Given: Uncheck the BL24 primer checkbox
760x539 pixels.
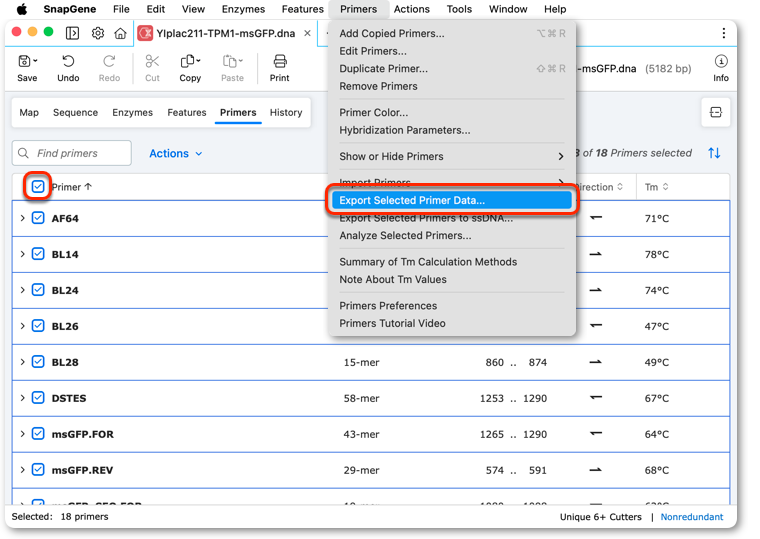Looking at the screenshot, I should tap(38, 290).
